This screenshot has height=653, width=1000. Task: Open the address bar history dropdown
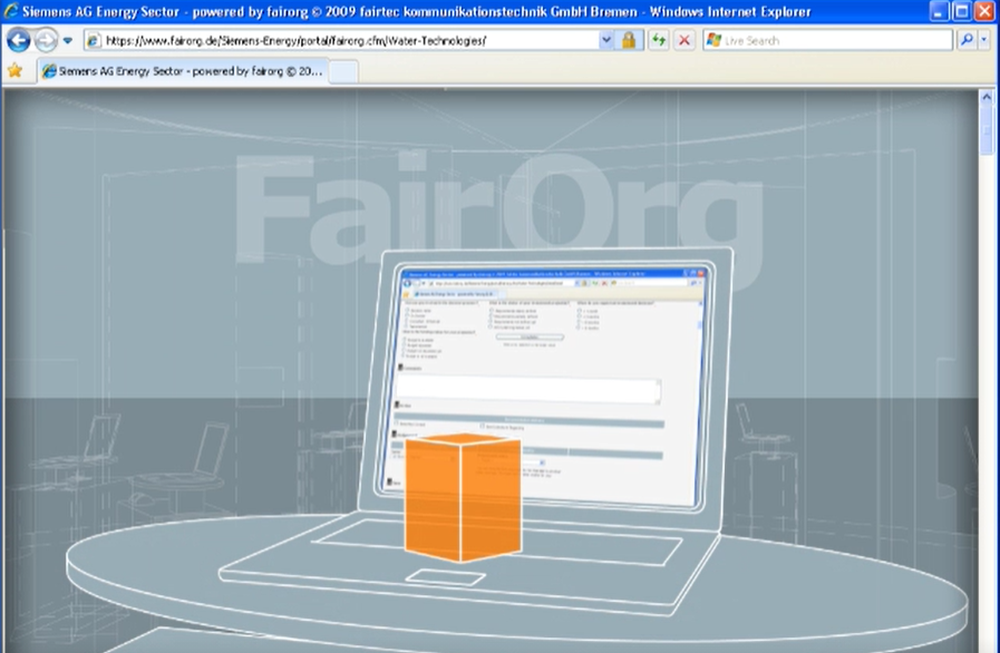pyautogui.click(x=605, y=40)
